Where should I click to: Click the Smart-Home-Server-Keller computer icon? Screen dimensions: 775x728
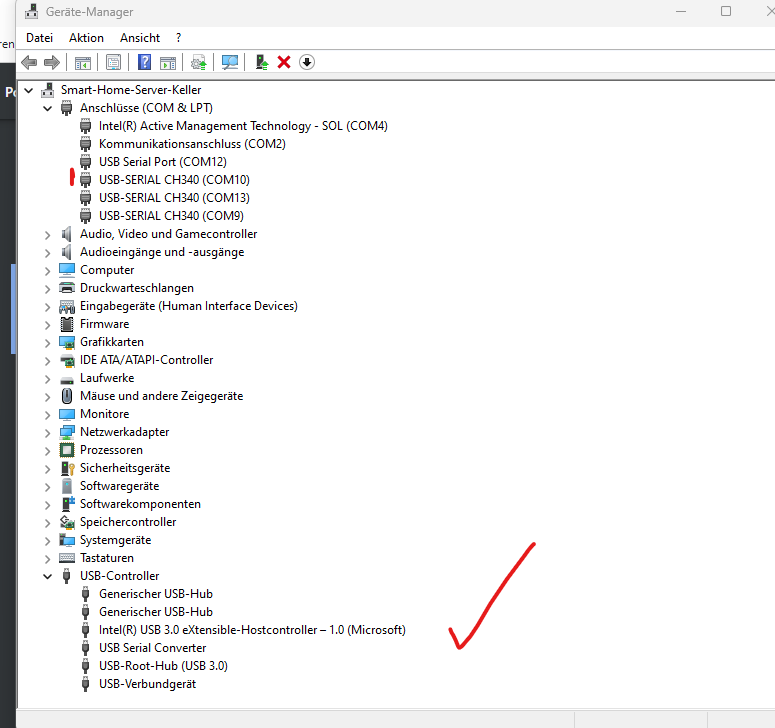pos(48,90)
